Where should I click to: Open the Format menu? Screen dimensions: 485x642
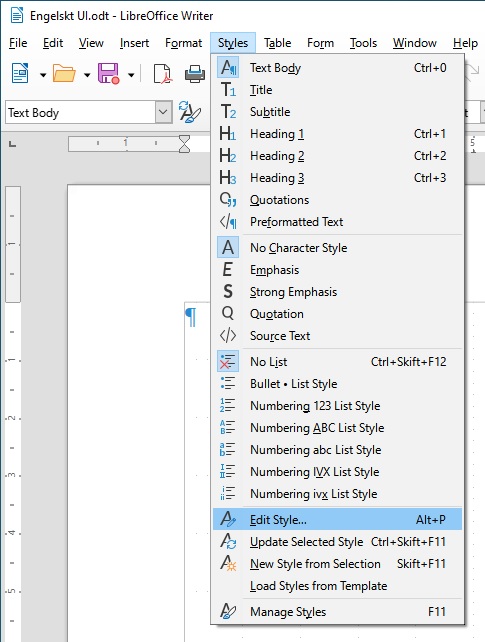click(x=183, y=43)
